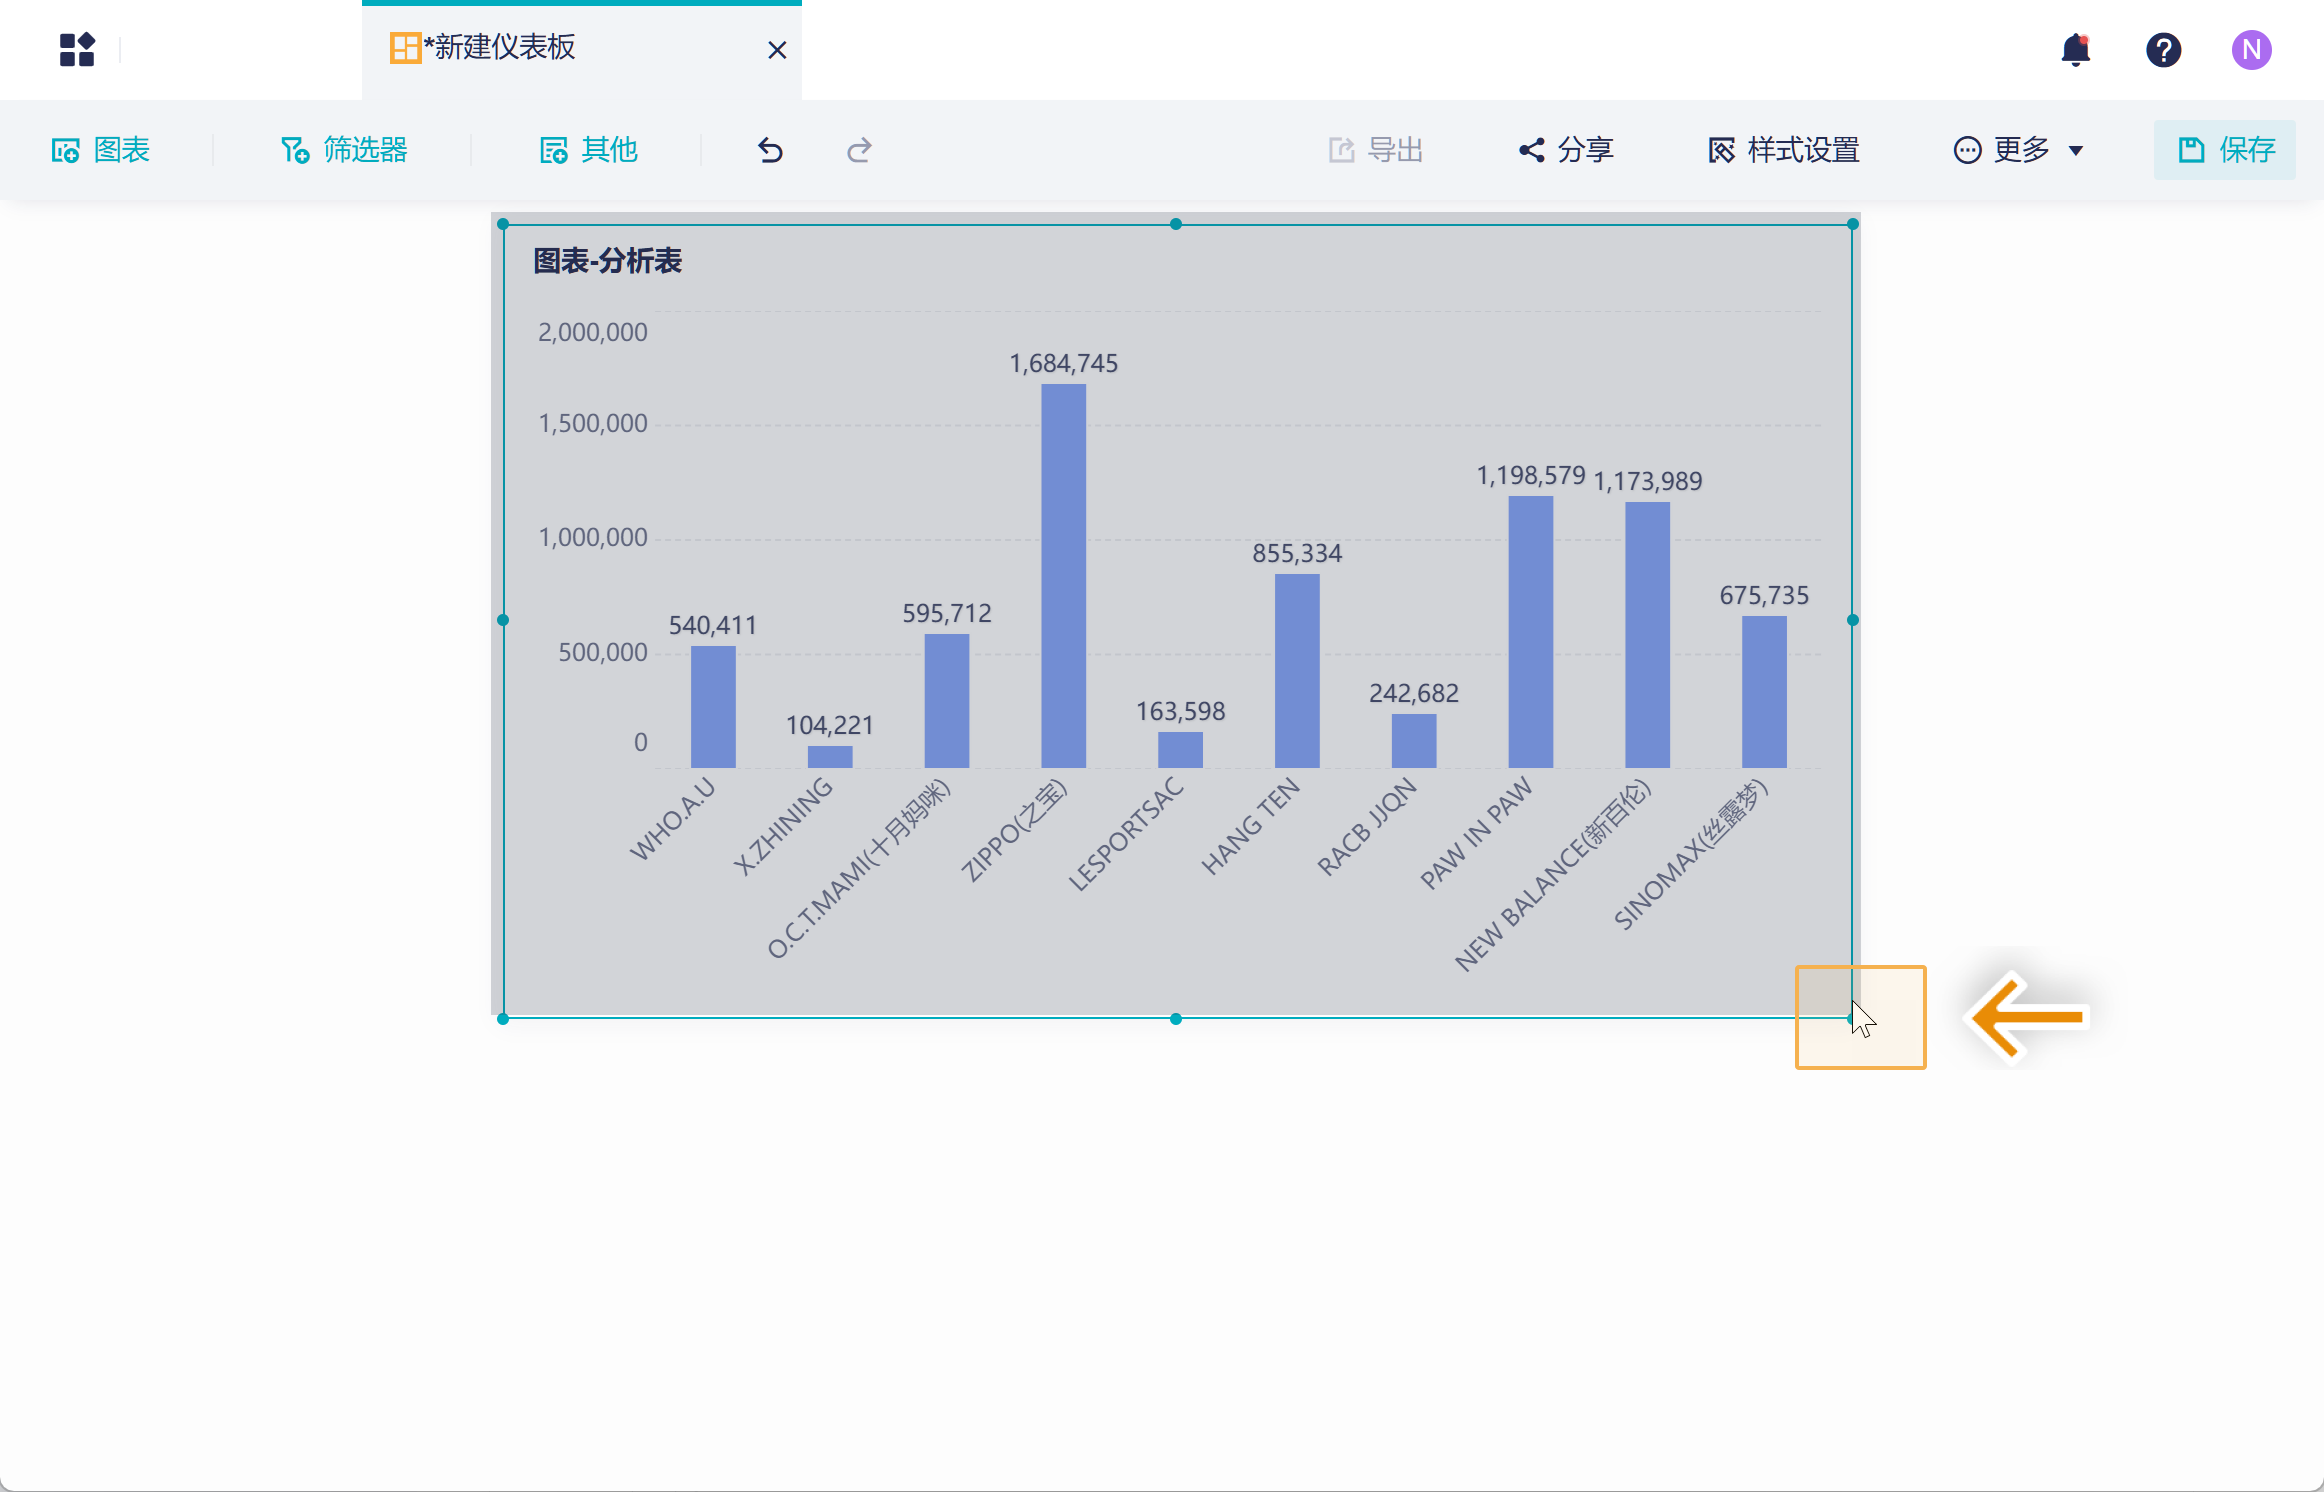The width and height of the screenshot is (2324, 1492).
Task: Click the WHO.A.U bar
Action: pos(713,707)
